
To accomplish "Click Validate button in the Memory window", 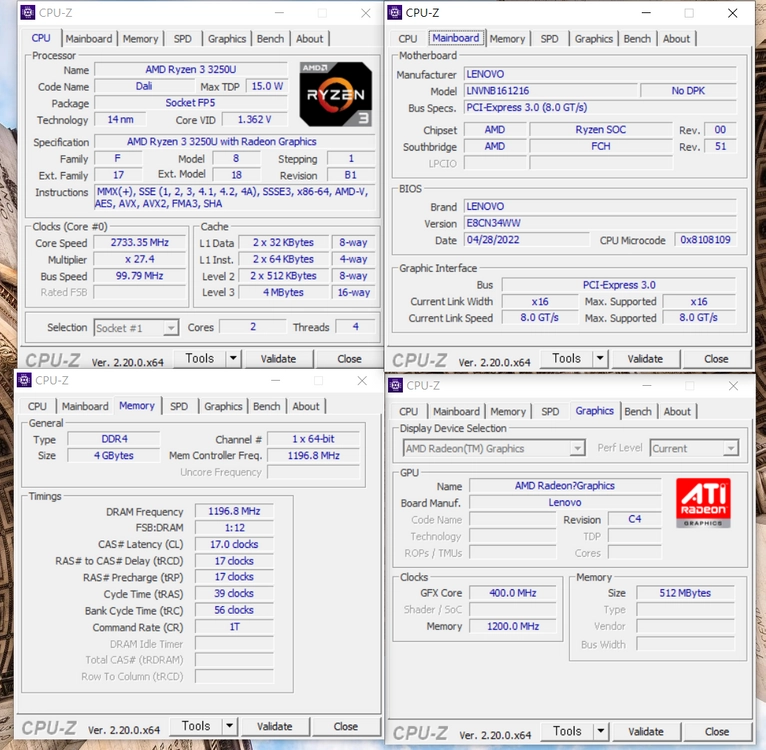I will point(275,726).
